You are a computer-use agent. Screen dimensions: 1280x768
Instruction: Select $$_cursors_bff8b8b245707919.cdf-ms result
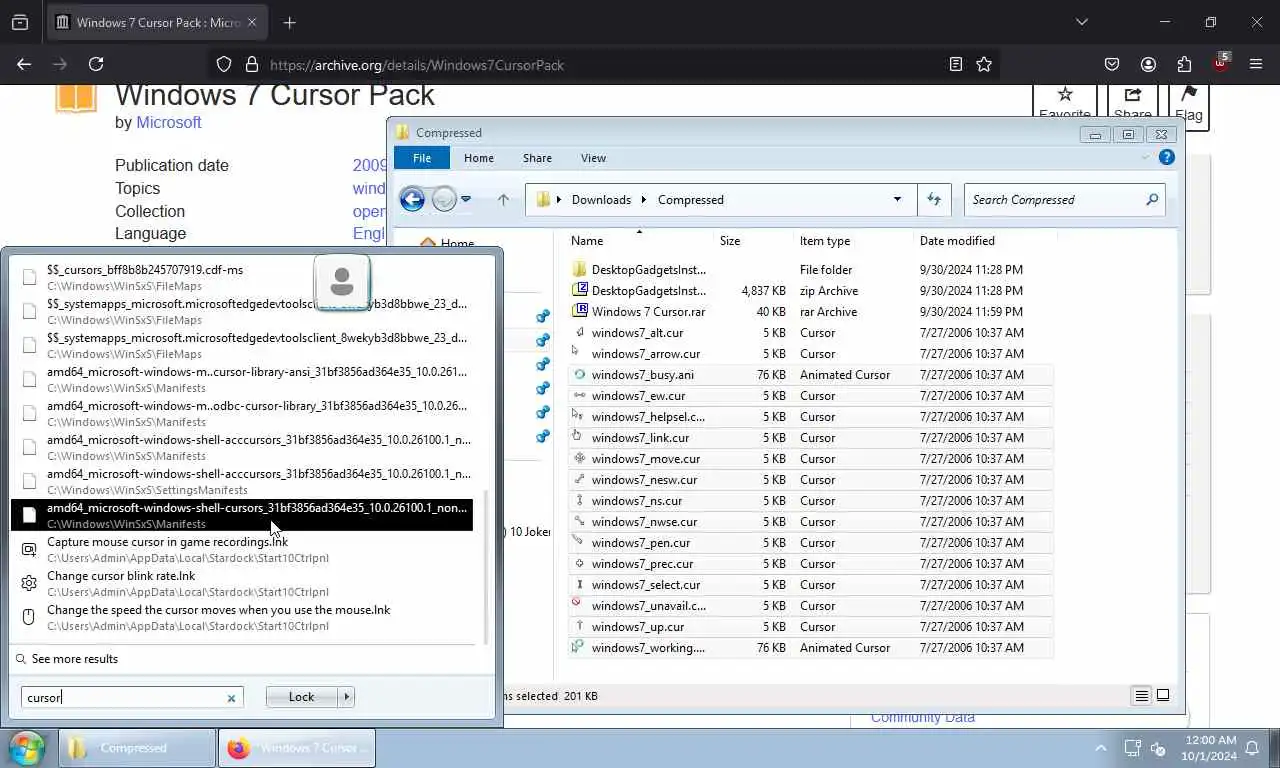pos(240,277)
